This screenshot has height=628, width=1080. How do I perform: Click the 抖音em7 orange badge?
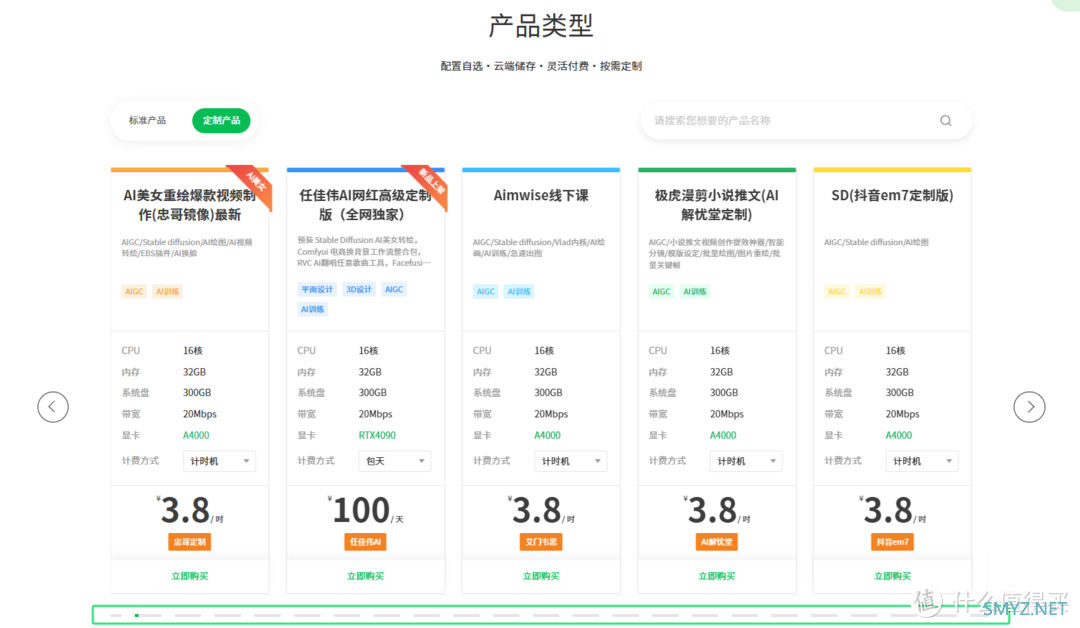click(892, 542)
